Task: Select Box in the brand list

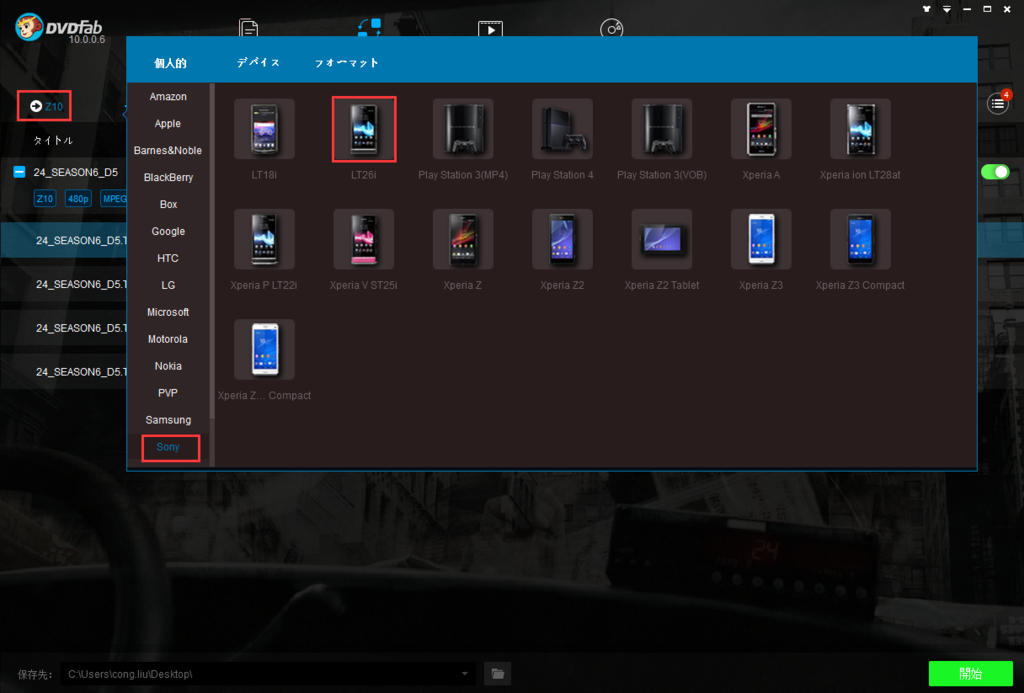Action: click(168, 204)
